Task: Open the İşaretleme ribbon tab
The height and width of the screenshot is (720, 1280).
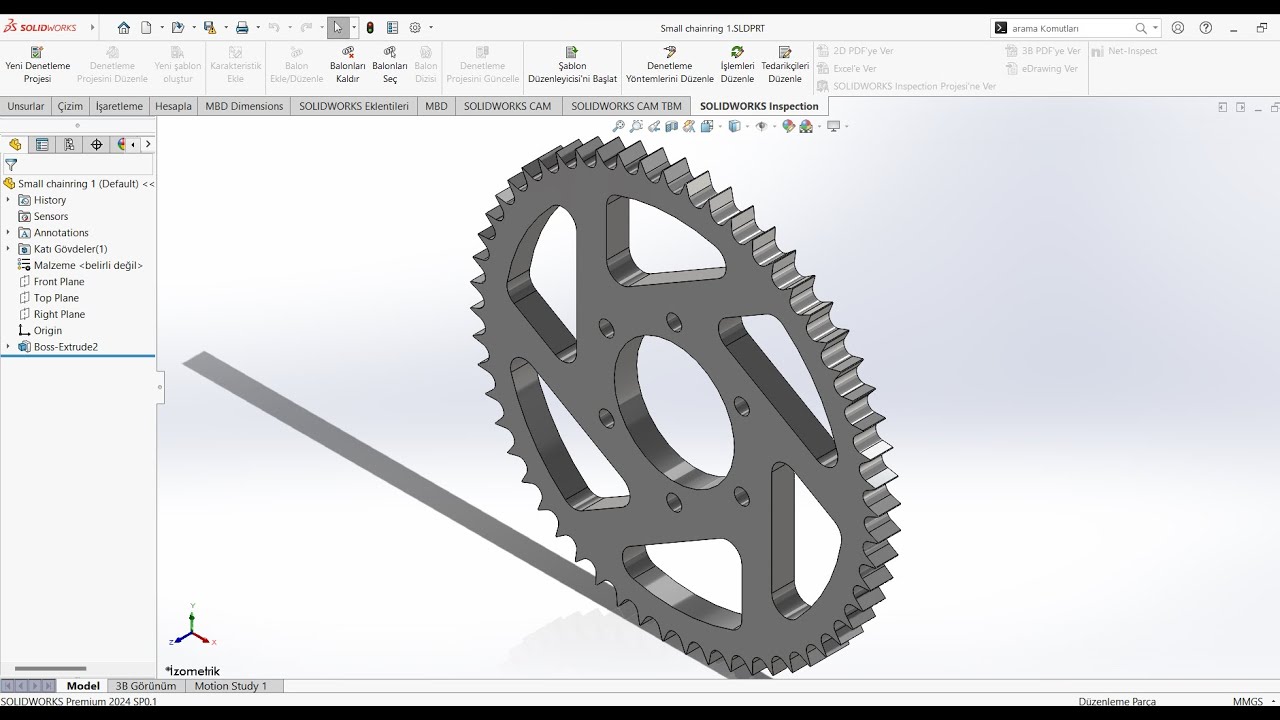Action: point(119,106)
